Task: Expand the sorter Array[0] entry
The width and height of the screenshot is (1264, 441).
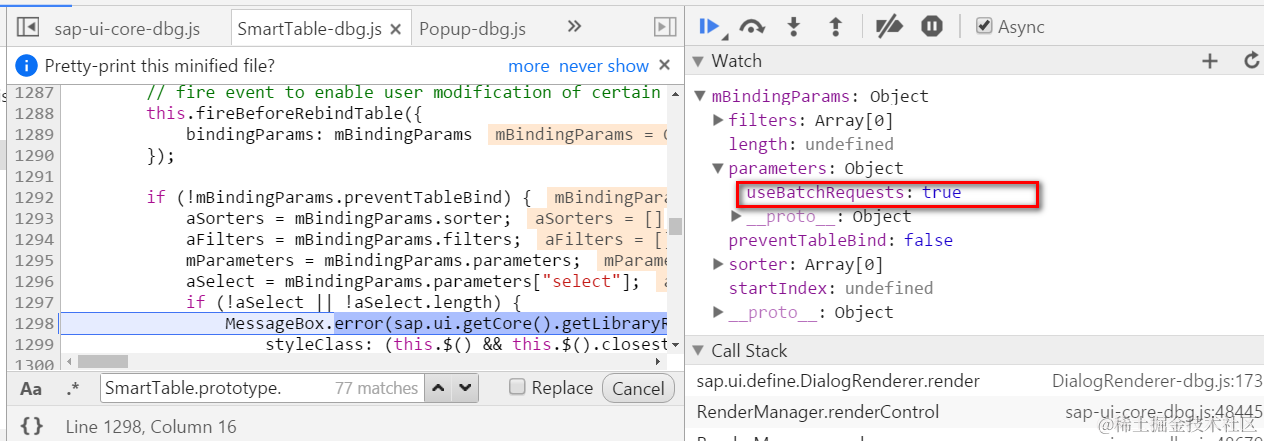Action: pyautogui.click(x=718, y=265)
